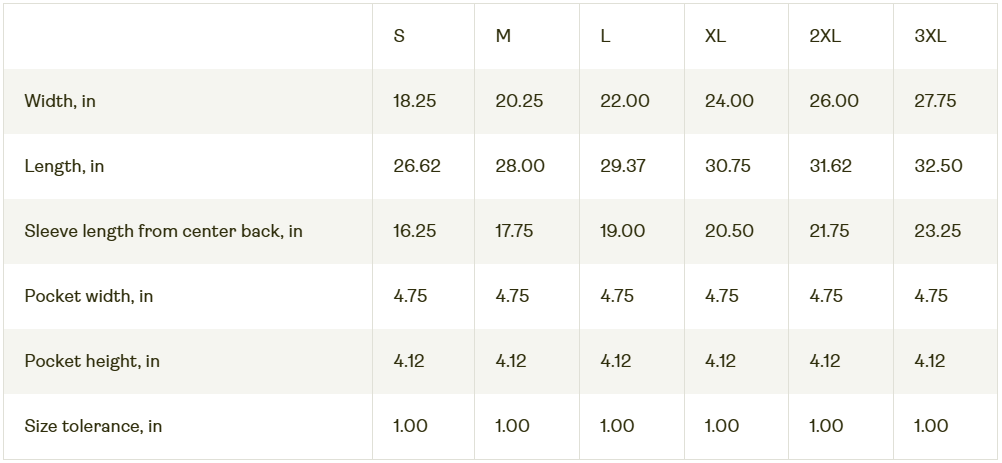This screenshot has height=463, width=1002.
Task: Click width value 18.25 for size S
Action: tap(414, 101)
